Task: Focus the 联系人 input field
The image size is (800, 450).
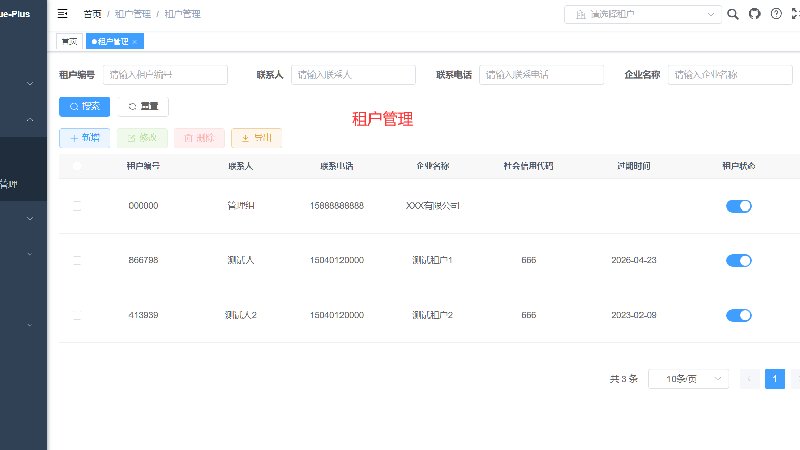Action: [353, 75]
